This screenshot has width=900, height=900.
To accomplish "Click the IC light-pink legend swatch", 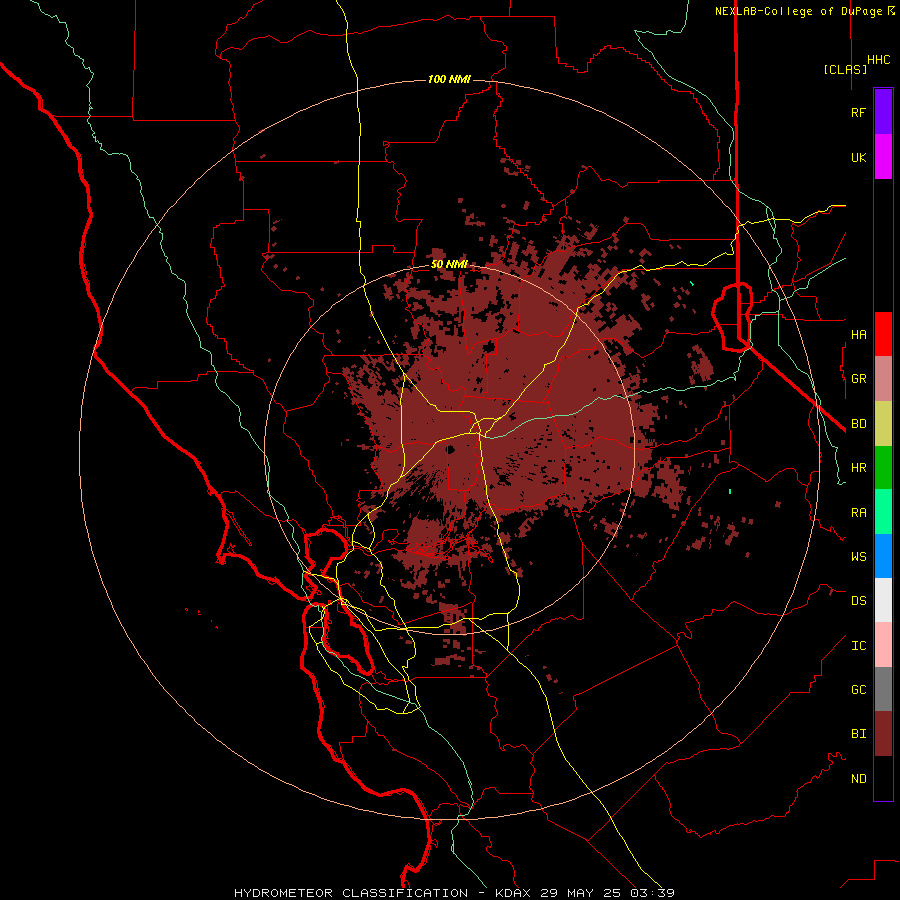I will (x=883, y=645).
